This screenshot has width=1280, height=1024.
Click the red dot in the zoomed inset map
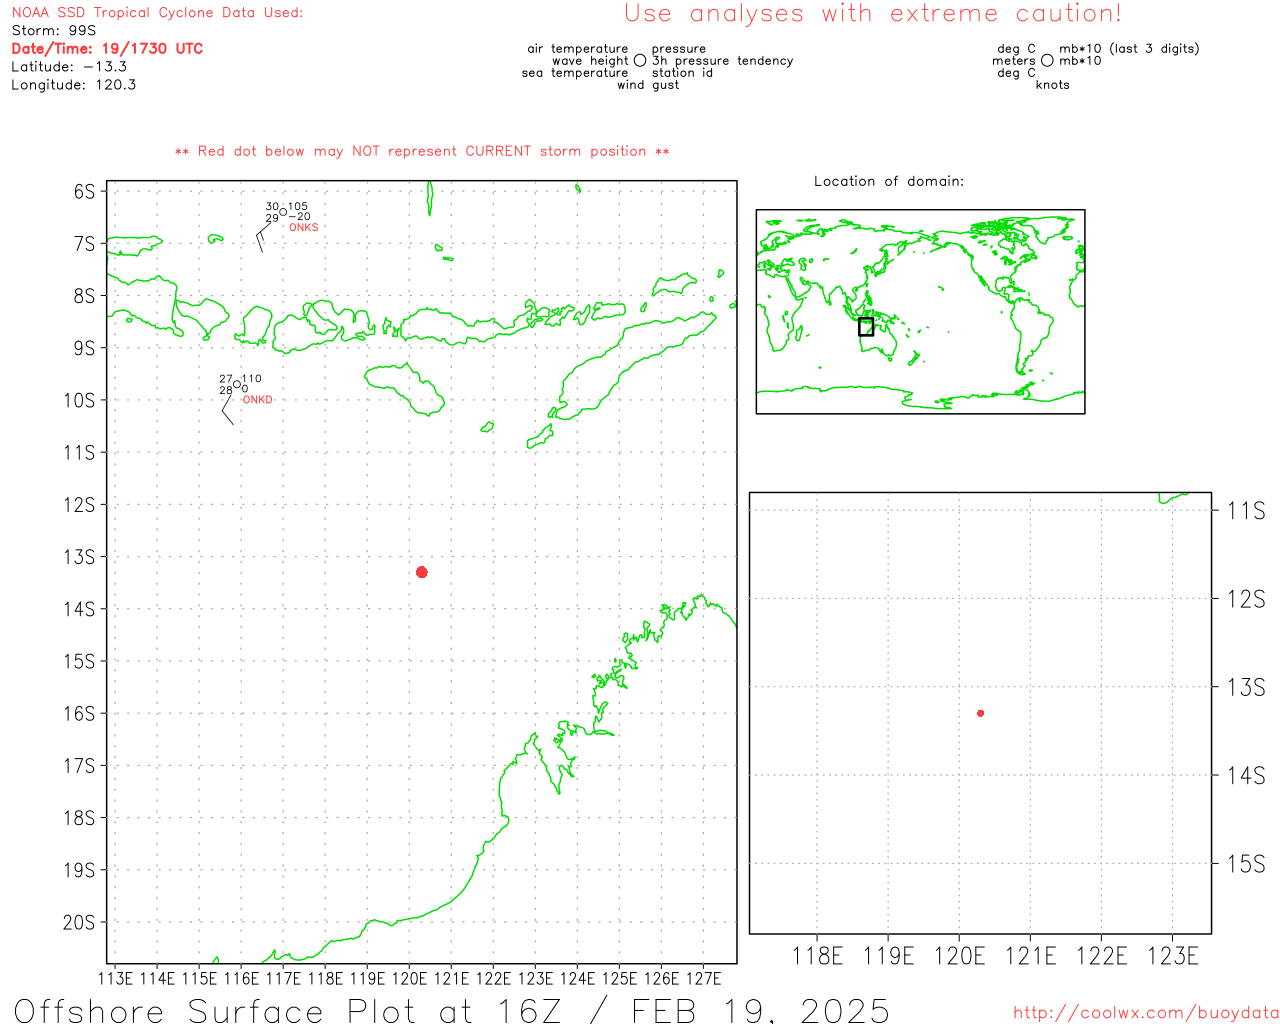(x=981, y=713)
